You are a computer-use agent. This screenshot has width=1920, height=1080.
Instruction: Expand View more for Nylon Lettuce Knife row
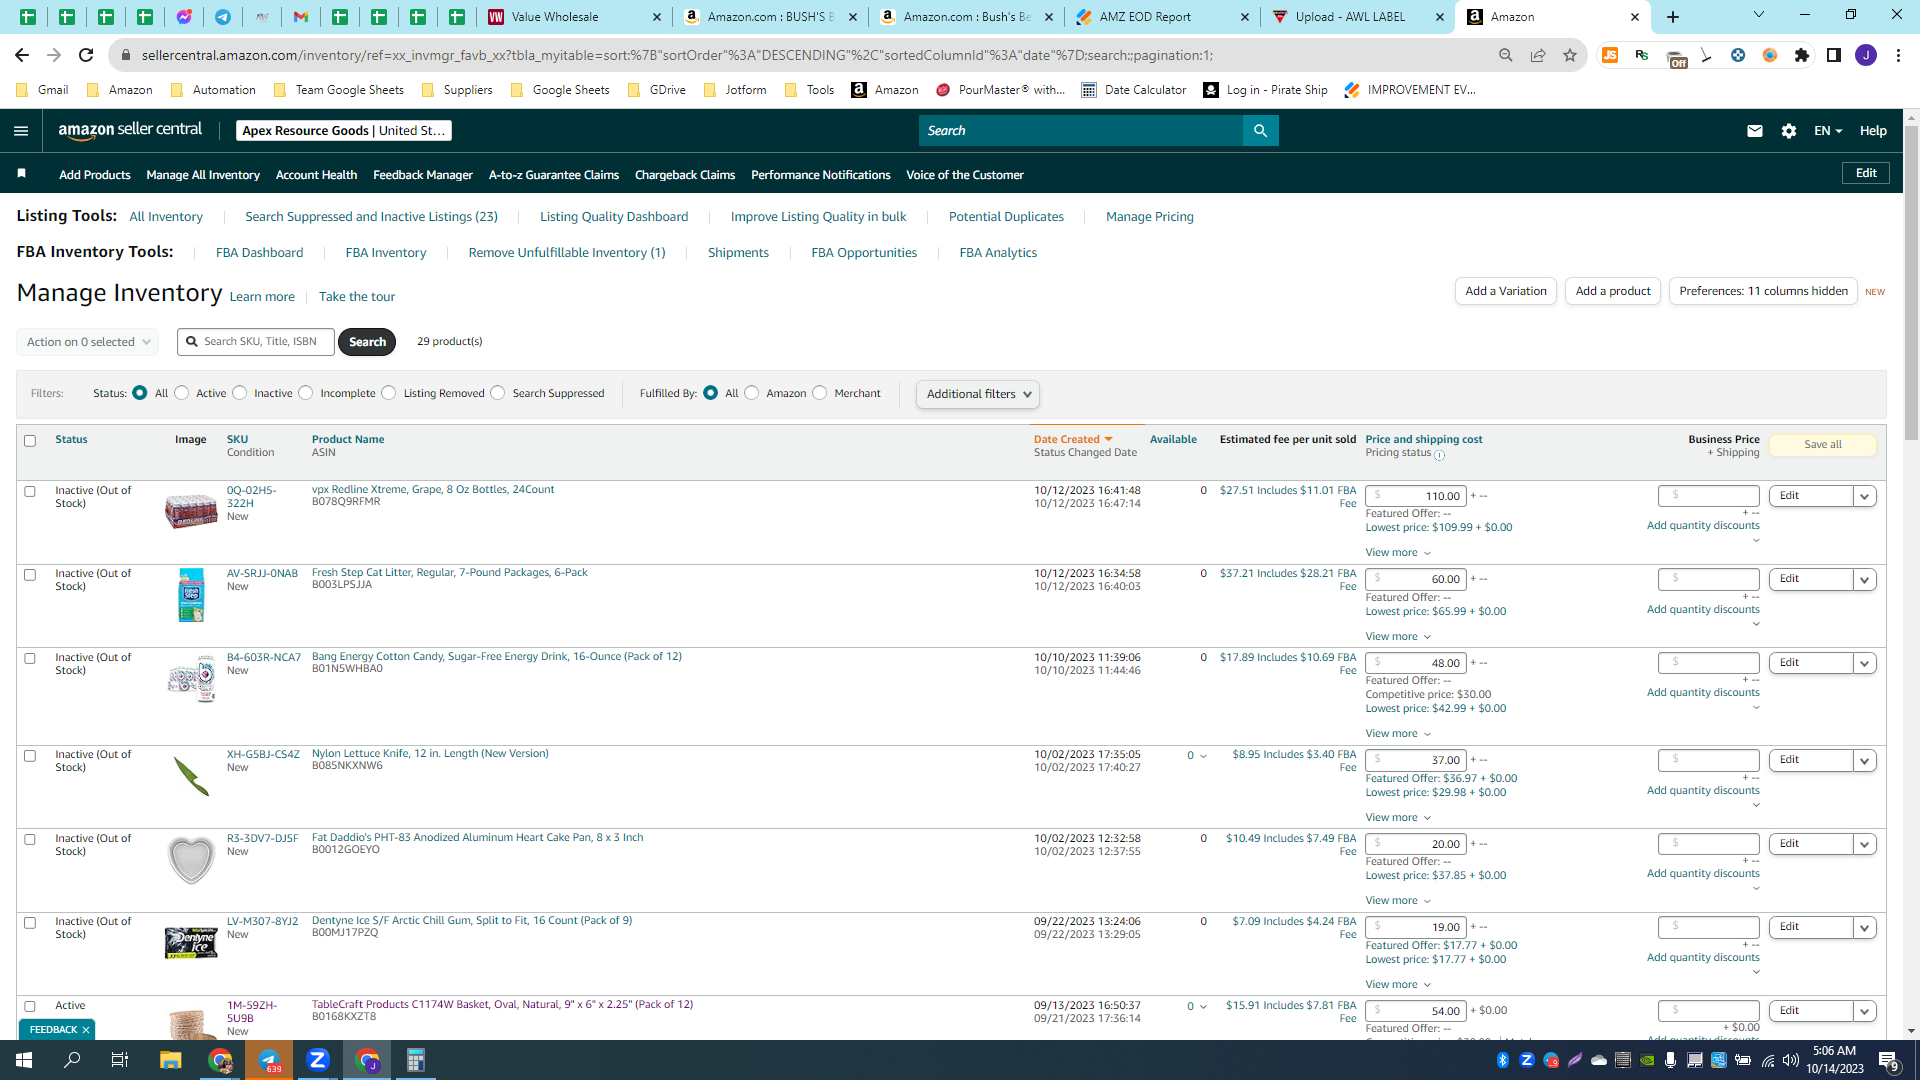pos(1398,818)
